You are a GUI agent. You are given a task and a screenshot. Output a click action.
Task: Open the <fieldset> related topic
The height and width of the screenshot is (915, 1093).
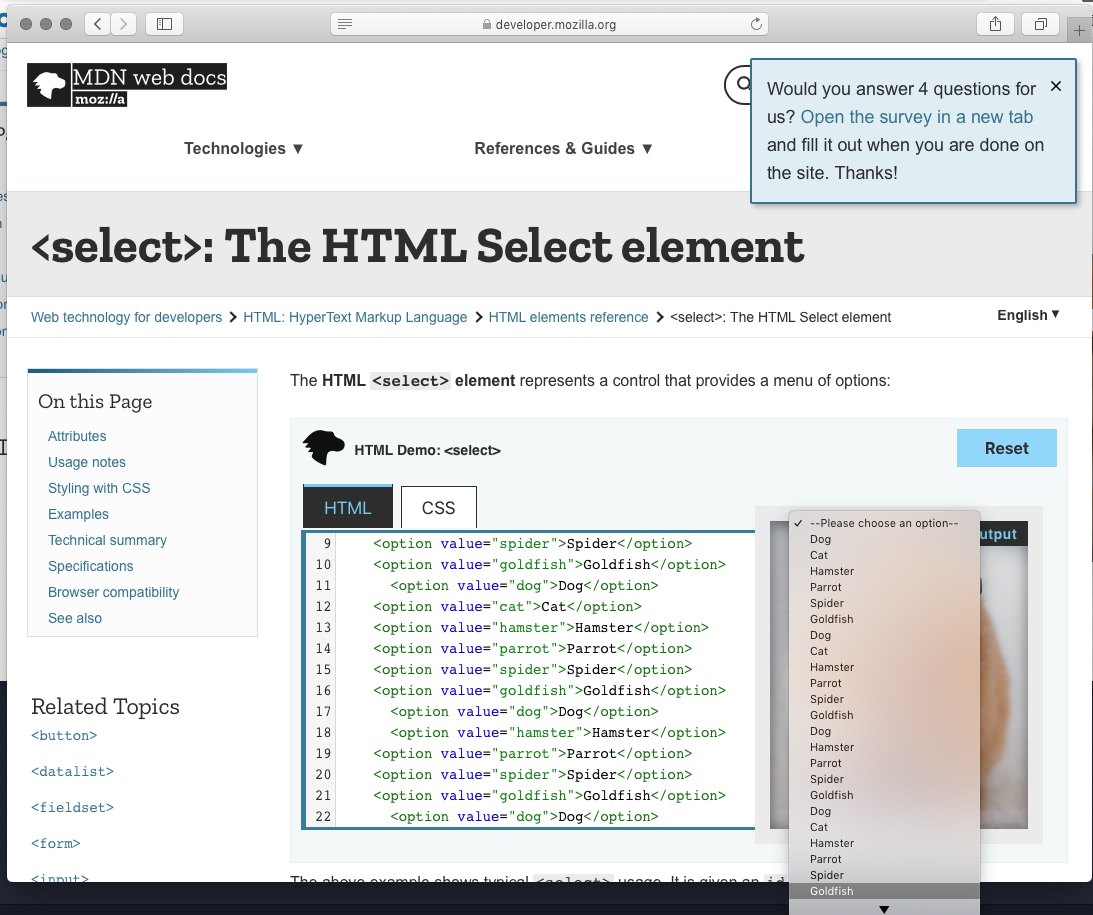click(72, 808)
